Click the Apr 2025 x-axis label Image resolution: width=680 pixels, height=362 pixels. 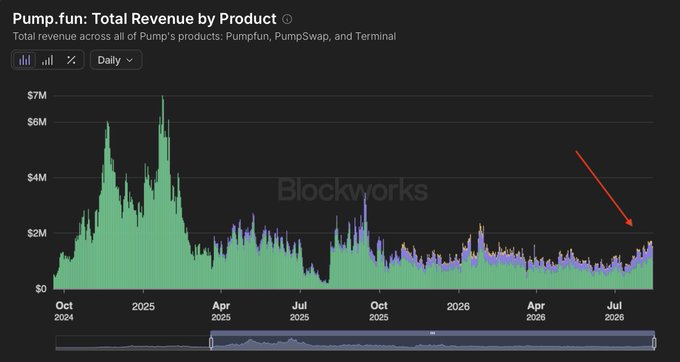coord(221,311)
